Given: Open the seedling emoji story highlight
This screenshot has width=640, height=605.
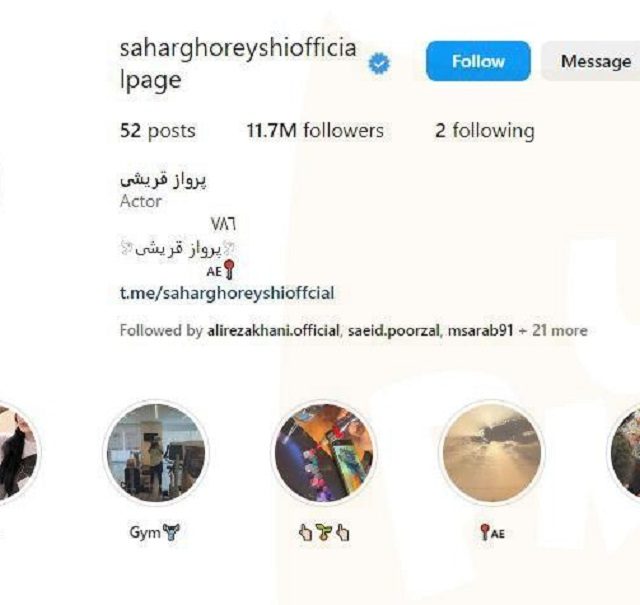Looking at the screenshot, I should (324, 452).
